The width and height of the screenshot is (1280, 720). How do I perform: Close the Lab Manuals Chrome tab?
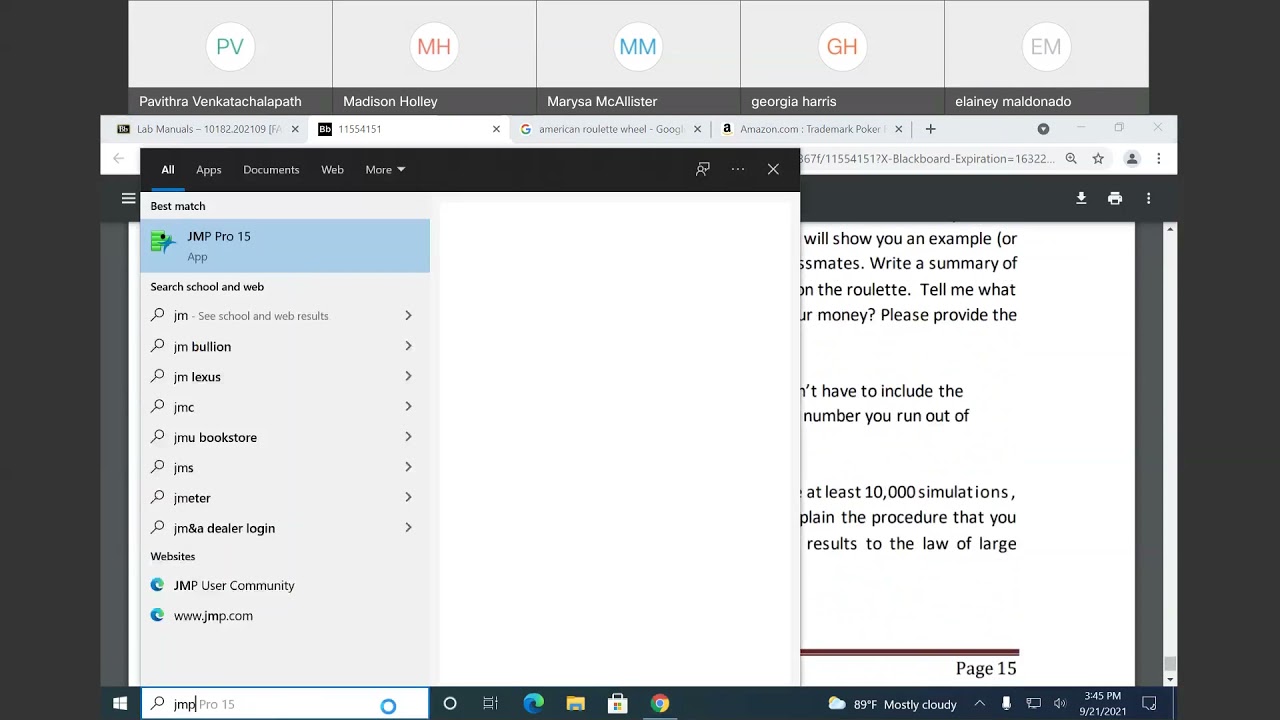[x=295, y=129]
